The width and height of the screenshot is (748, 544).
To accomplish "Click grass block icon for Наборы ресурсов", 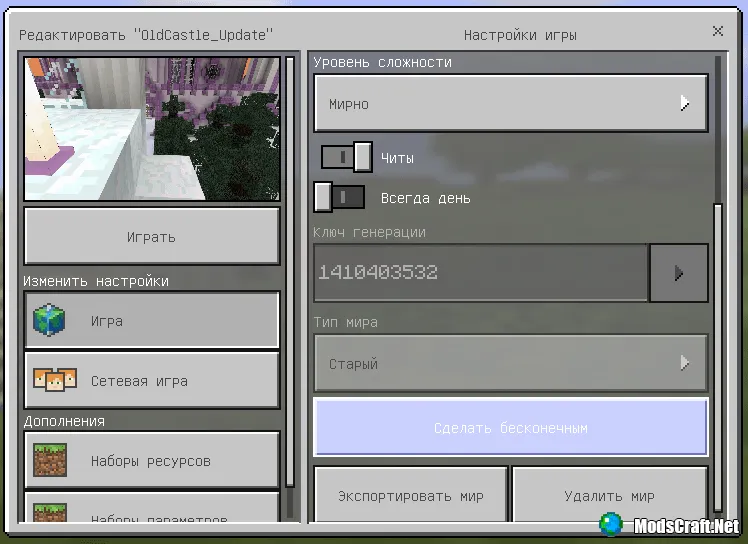I will click(x=49, y=461).
